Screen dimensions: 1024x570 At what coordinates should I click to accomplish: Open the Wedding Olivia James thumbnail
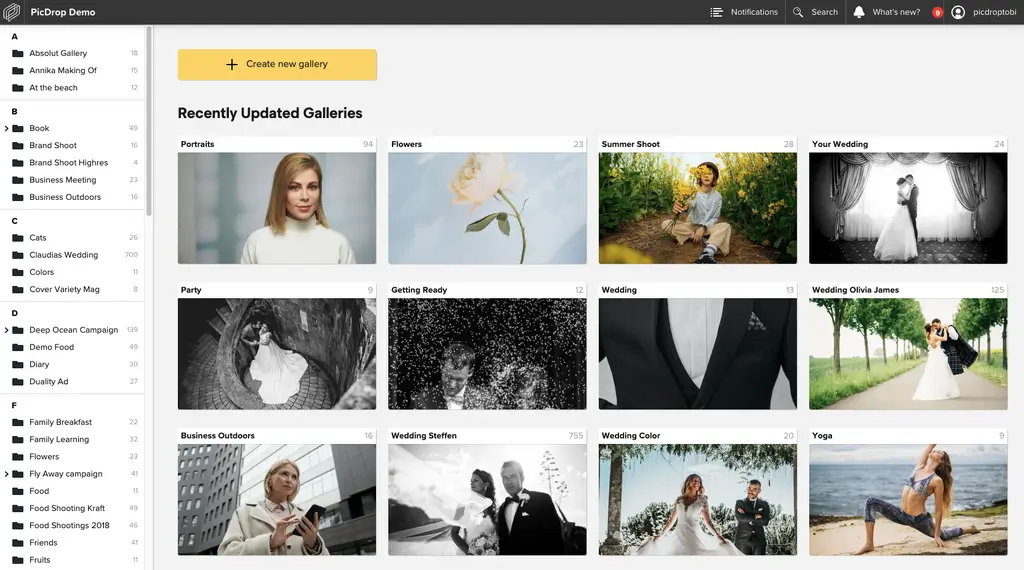point(908,354)
